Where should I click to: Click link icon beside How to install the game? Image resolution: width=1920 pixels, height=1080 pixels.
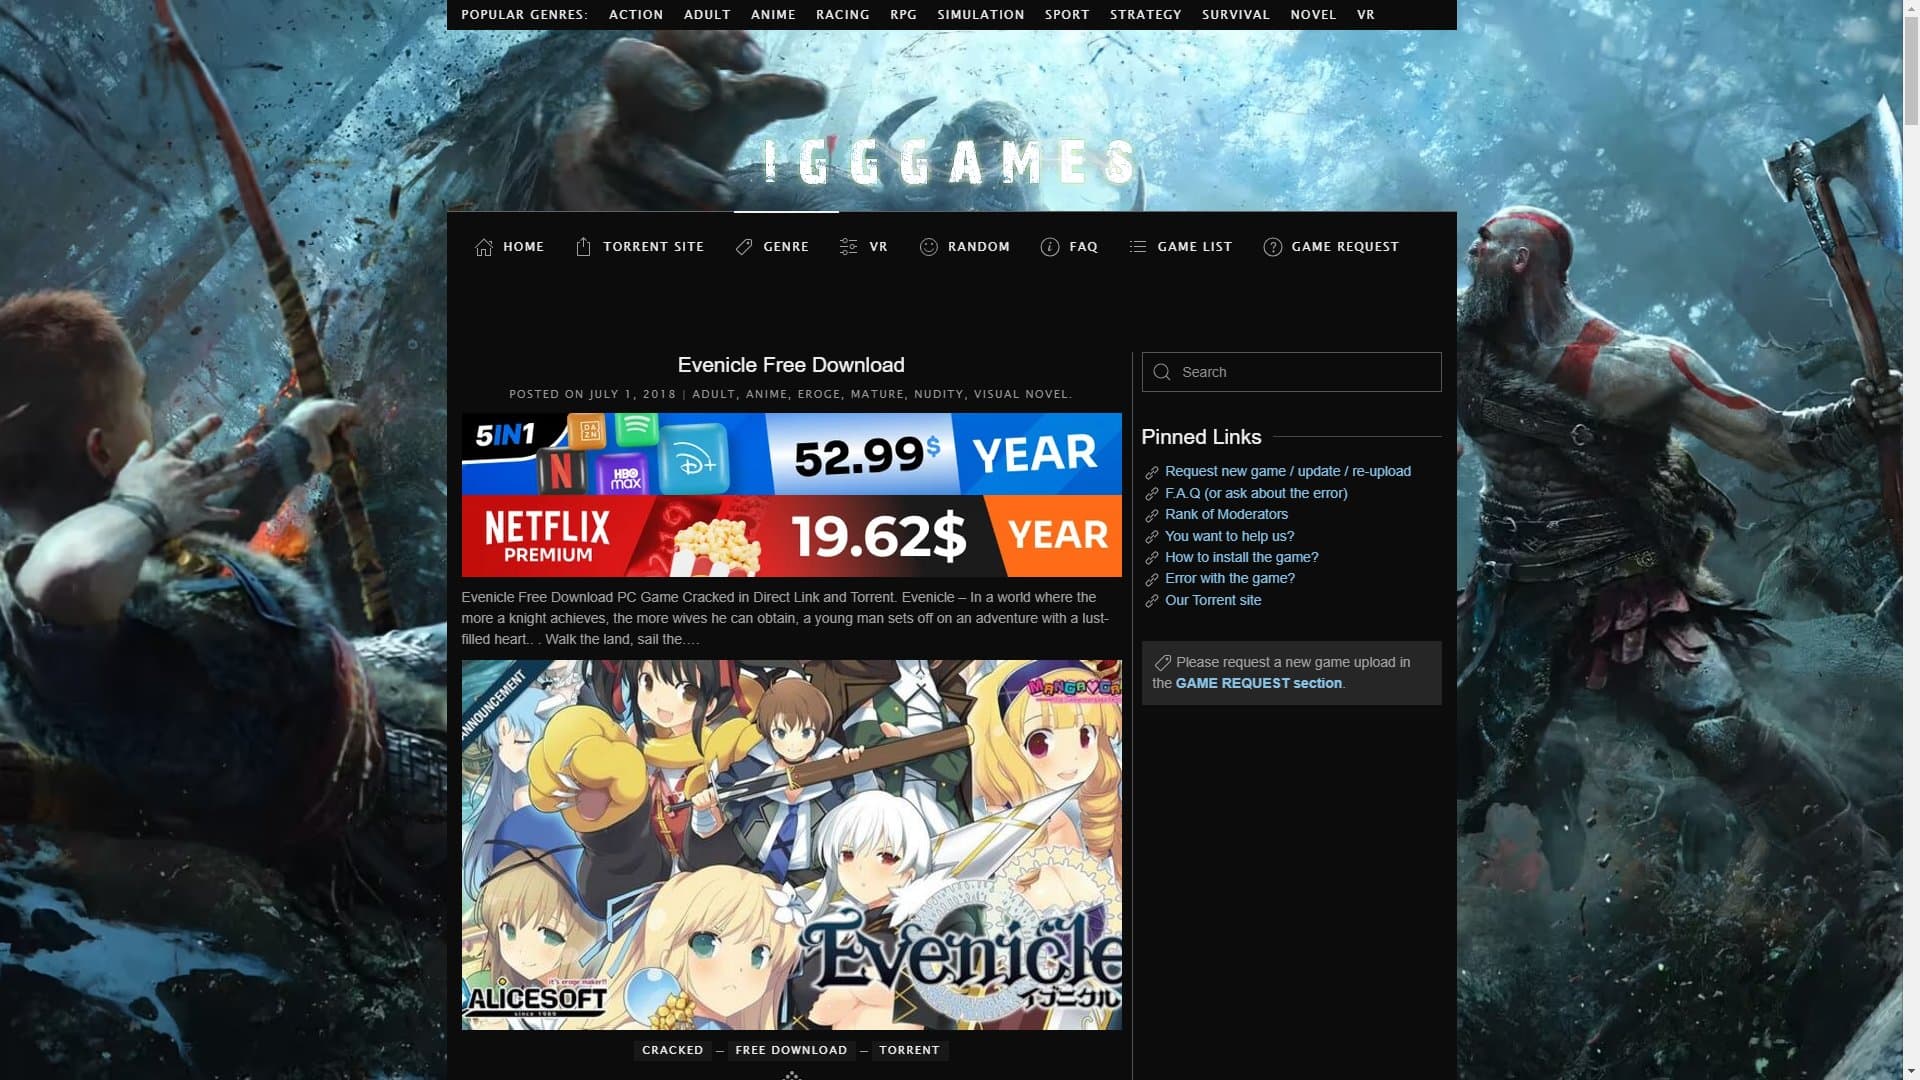tap(1152, 558)
